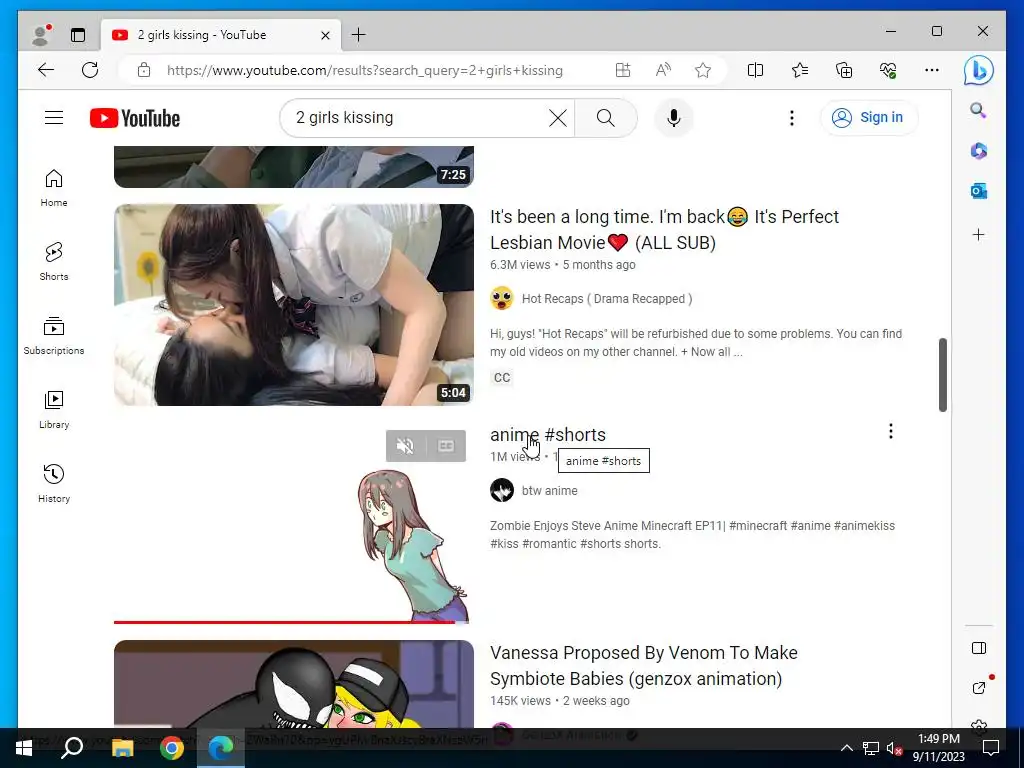Open the Windows Start menu
Viewport: 1024px width, 768px height.
(x=24, y=748)
